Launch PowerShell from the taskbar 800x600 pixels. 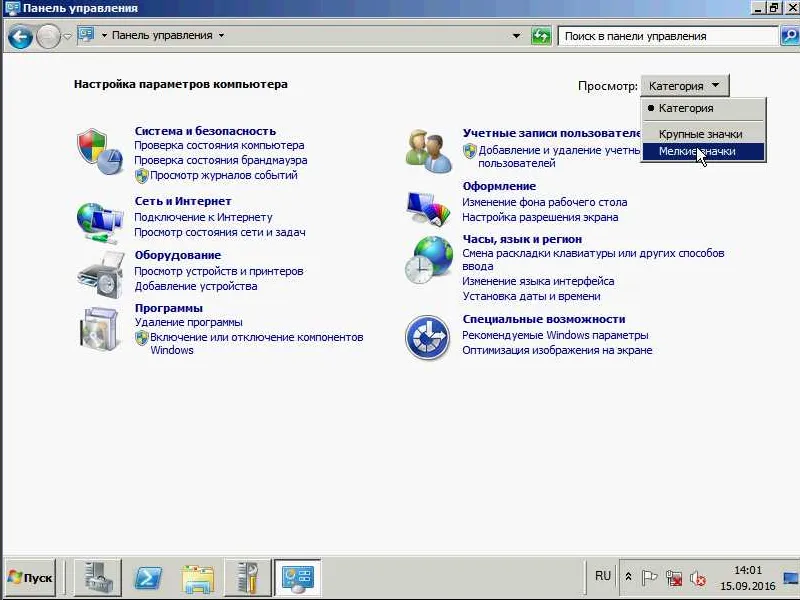(x=147, y=578)
